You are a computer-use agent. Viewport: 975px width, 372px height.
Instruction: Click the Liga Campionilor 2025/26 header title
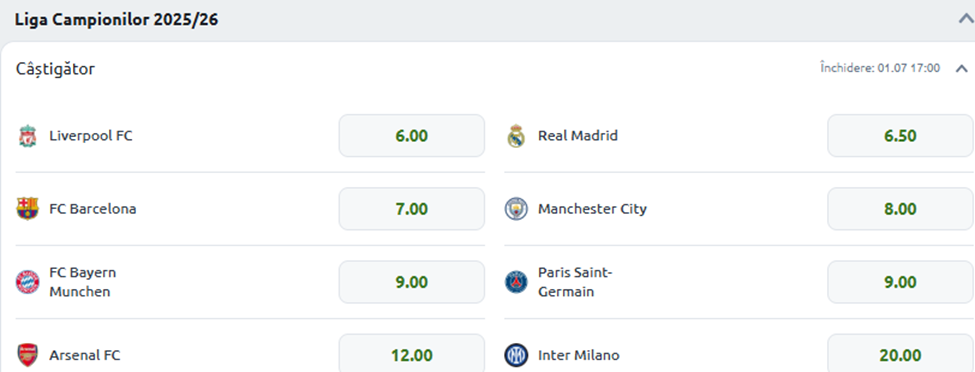coord(116,20)
